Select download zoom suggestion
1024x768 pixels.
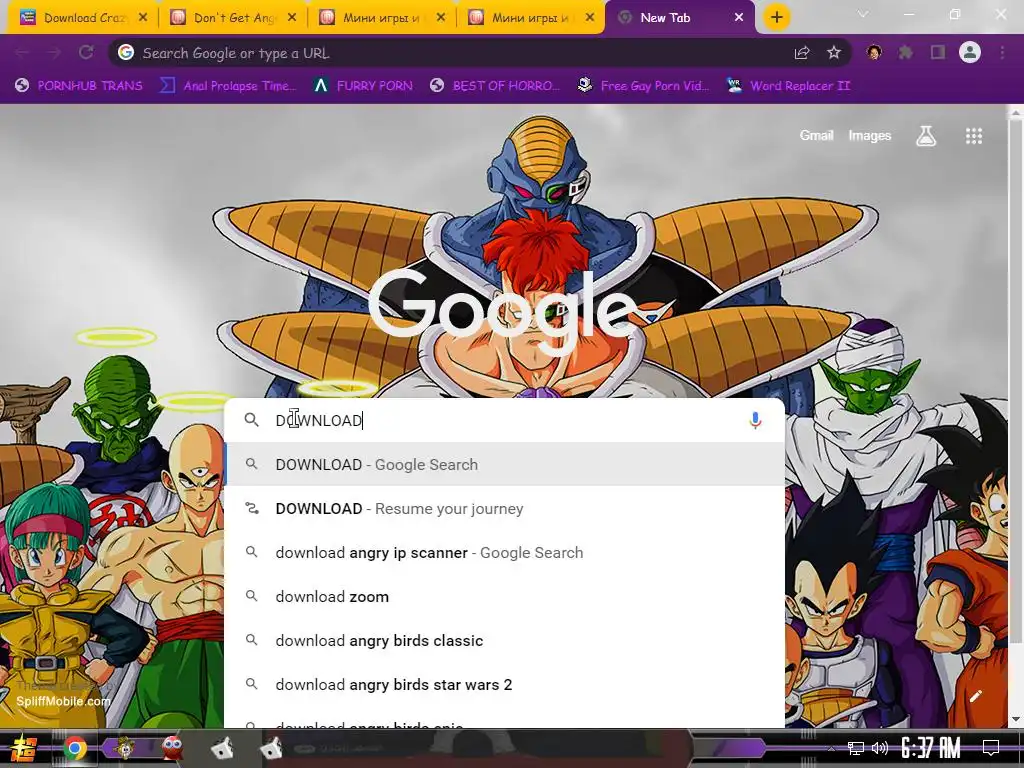(x=504, y=596)
